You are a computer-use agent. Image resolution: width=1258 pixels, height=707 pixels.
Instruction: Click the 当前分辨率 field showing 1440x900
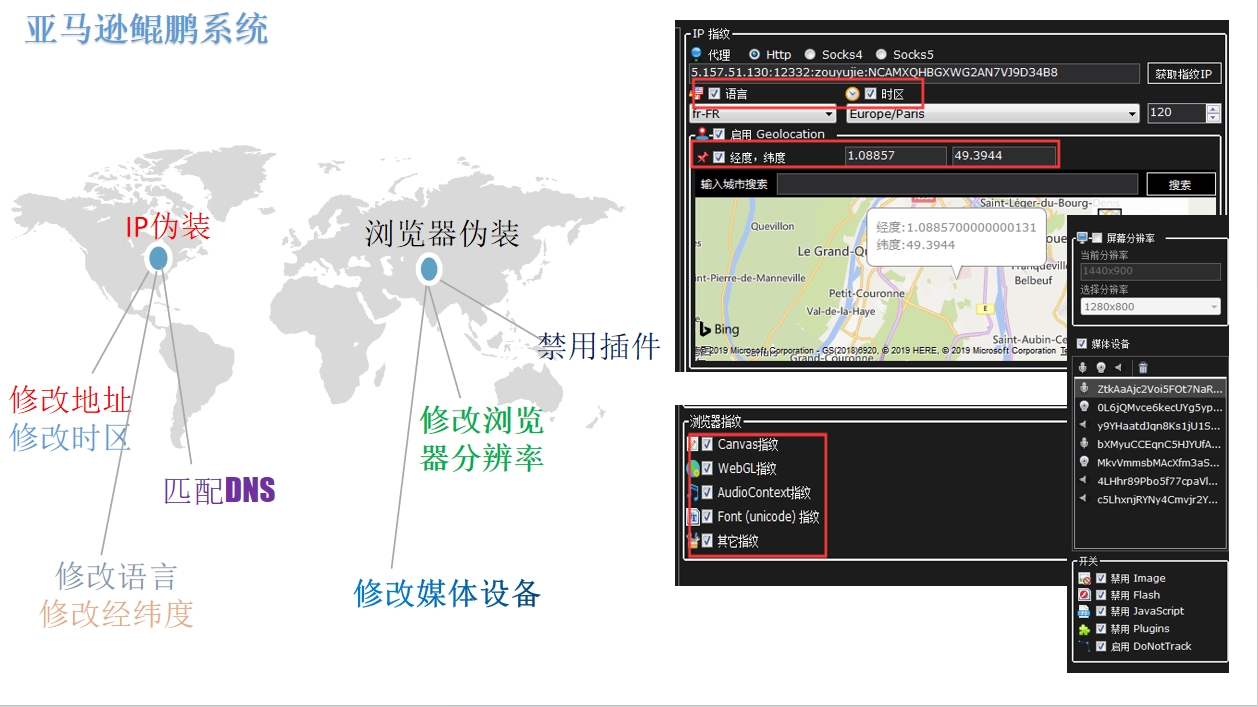[1151, 272]
